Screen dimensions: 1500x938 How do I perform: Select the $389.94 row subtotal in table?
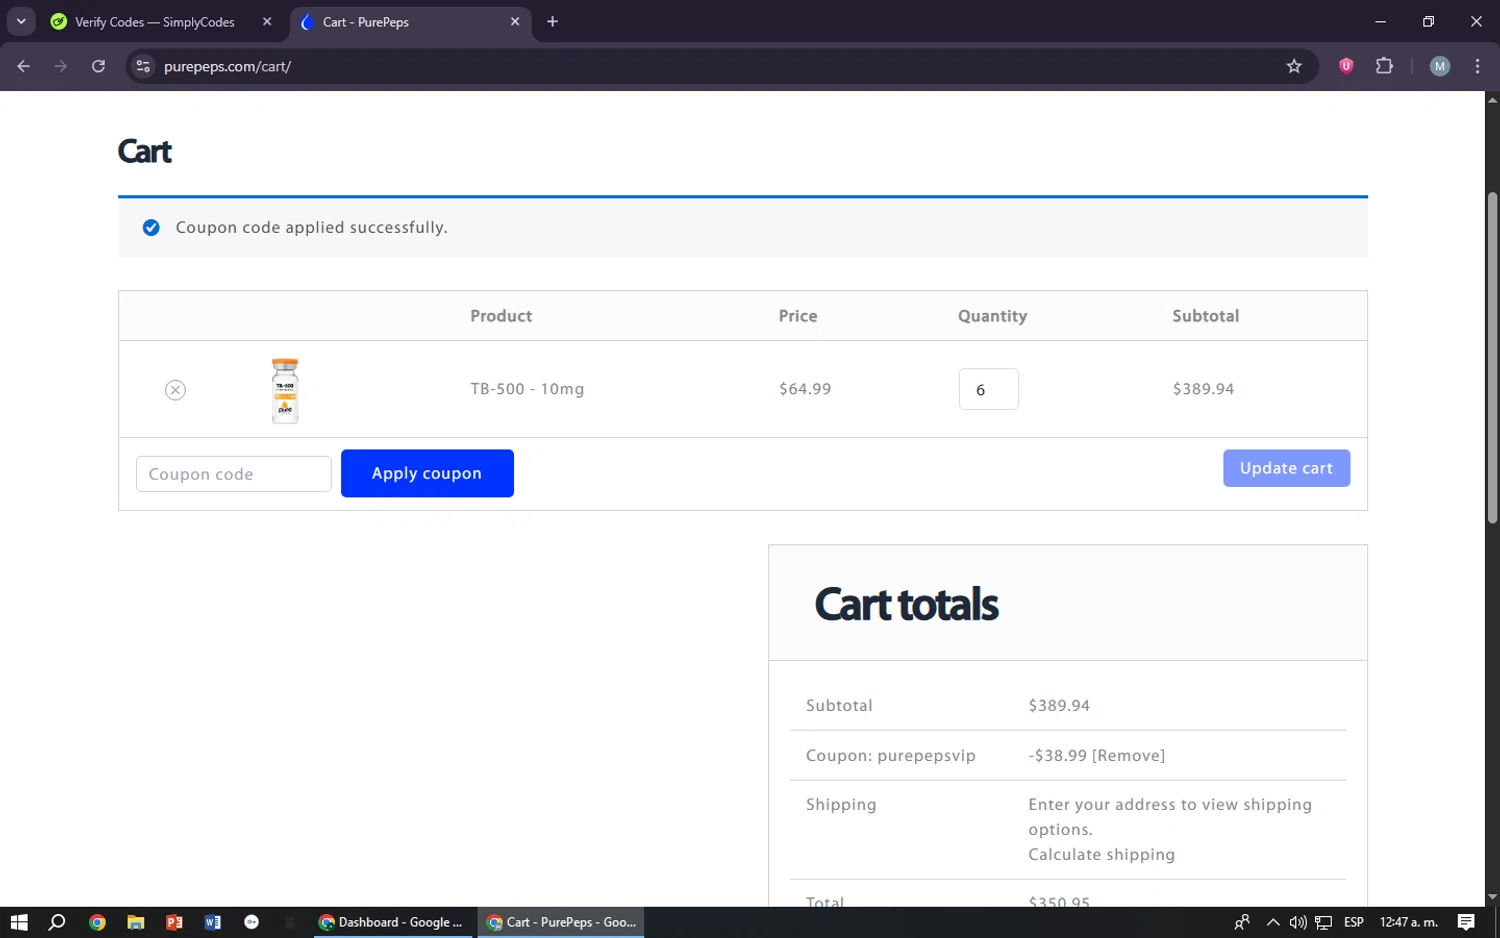pyautogui.click(x=1203, y=389)
